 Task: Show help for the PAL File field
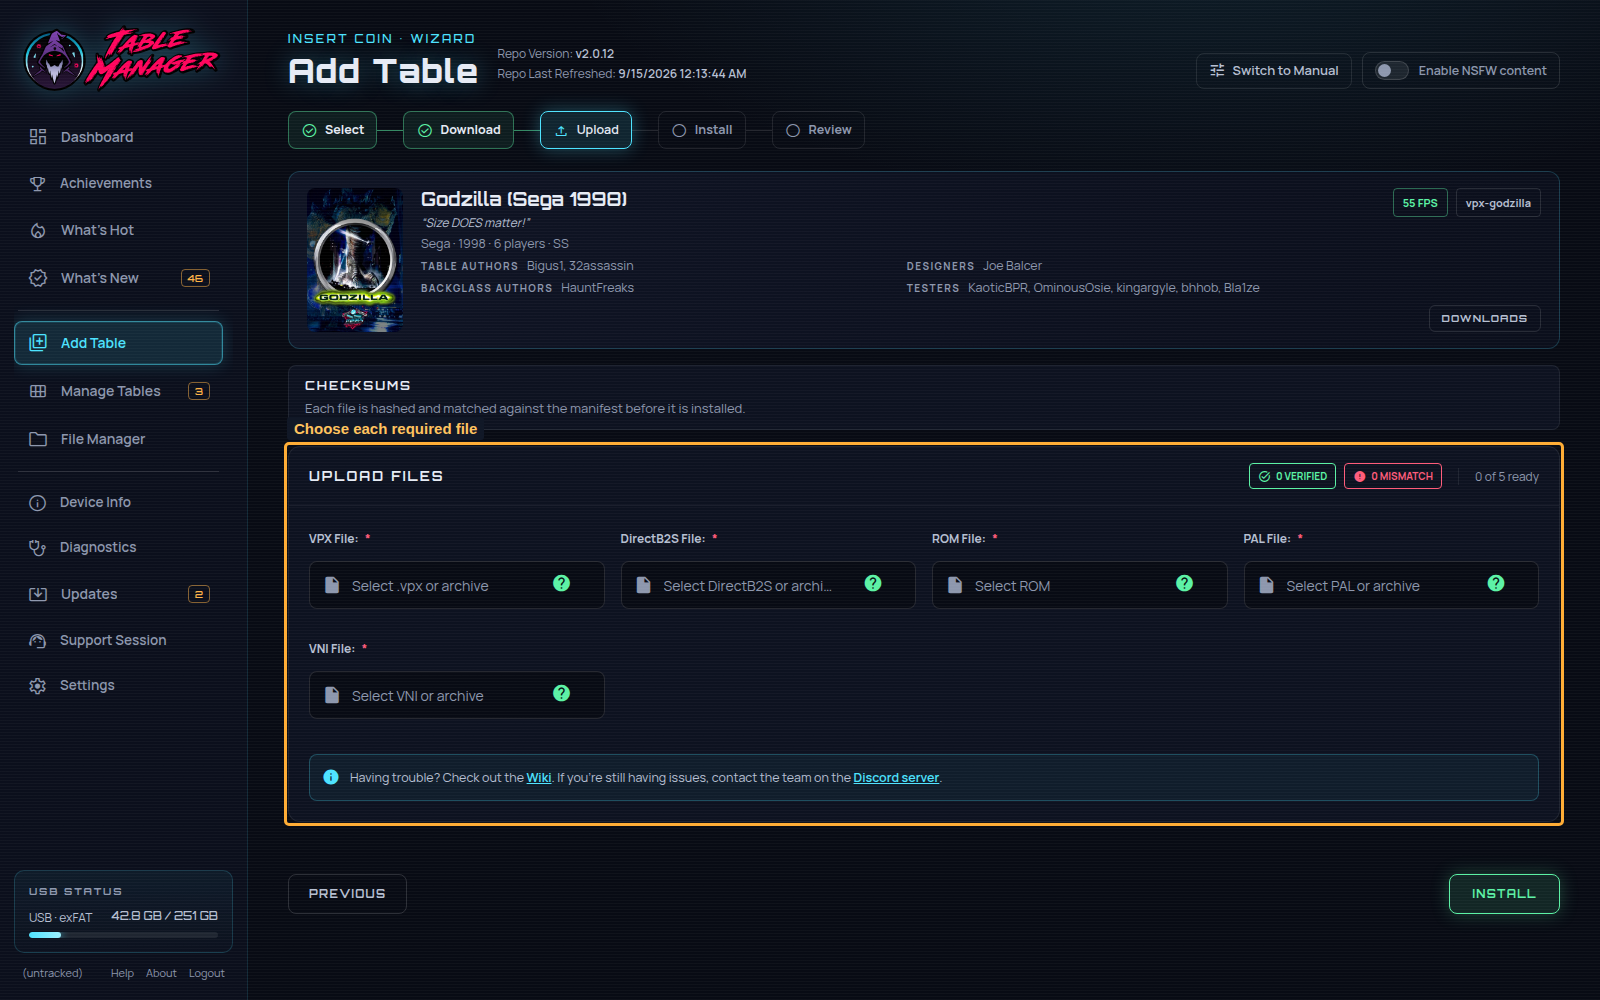point(1496,583)
